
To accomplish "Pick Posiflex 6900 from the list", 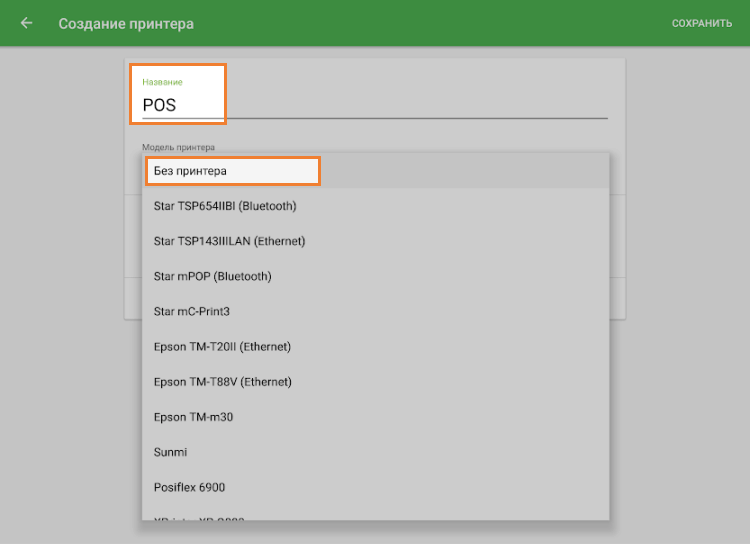I will coord(189,487).
